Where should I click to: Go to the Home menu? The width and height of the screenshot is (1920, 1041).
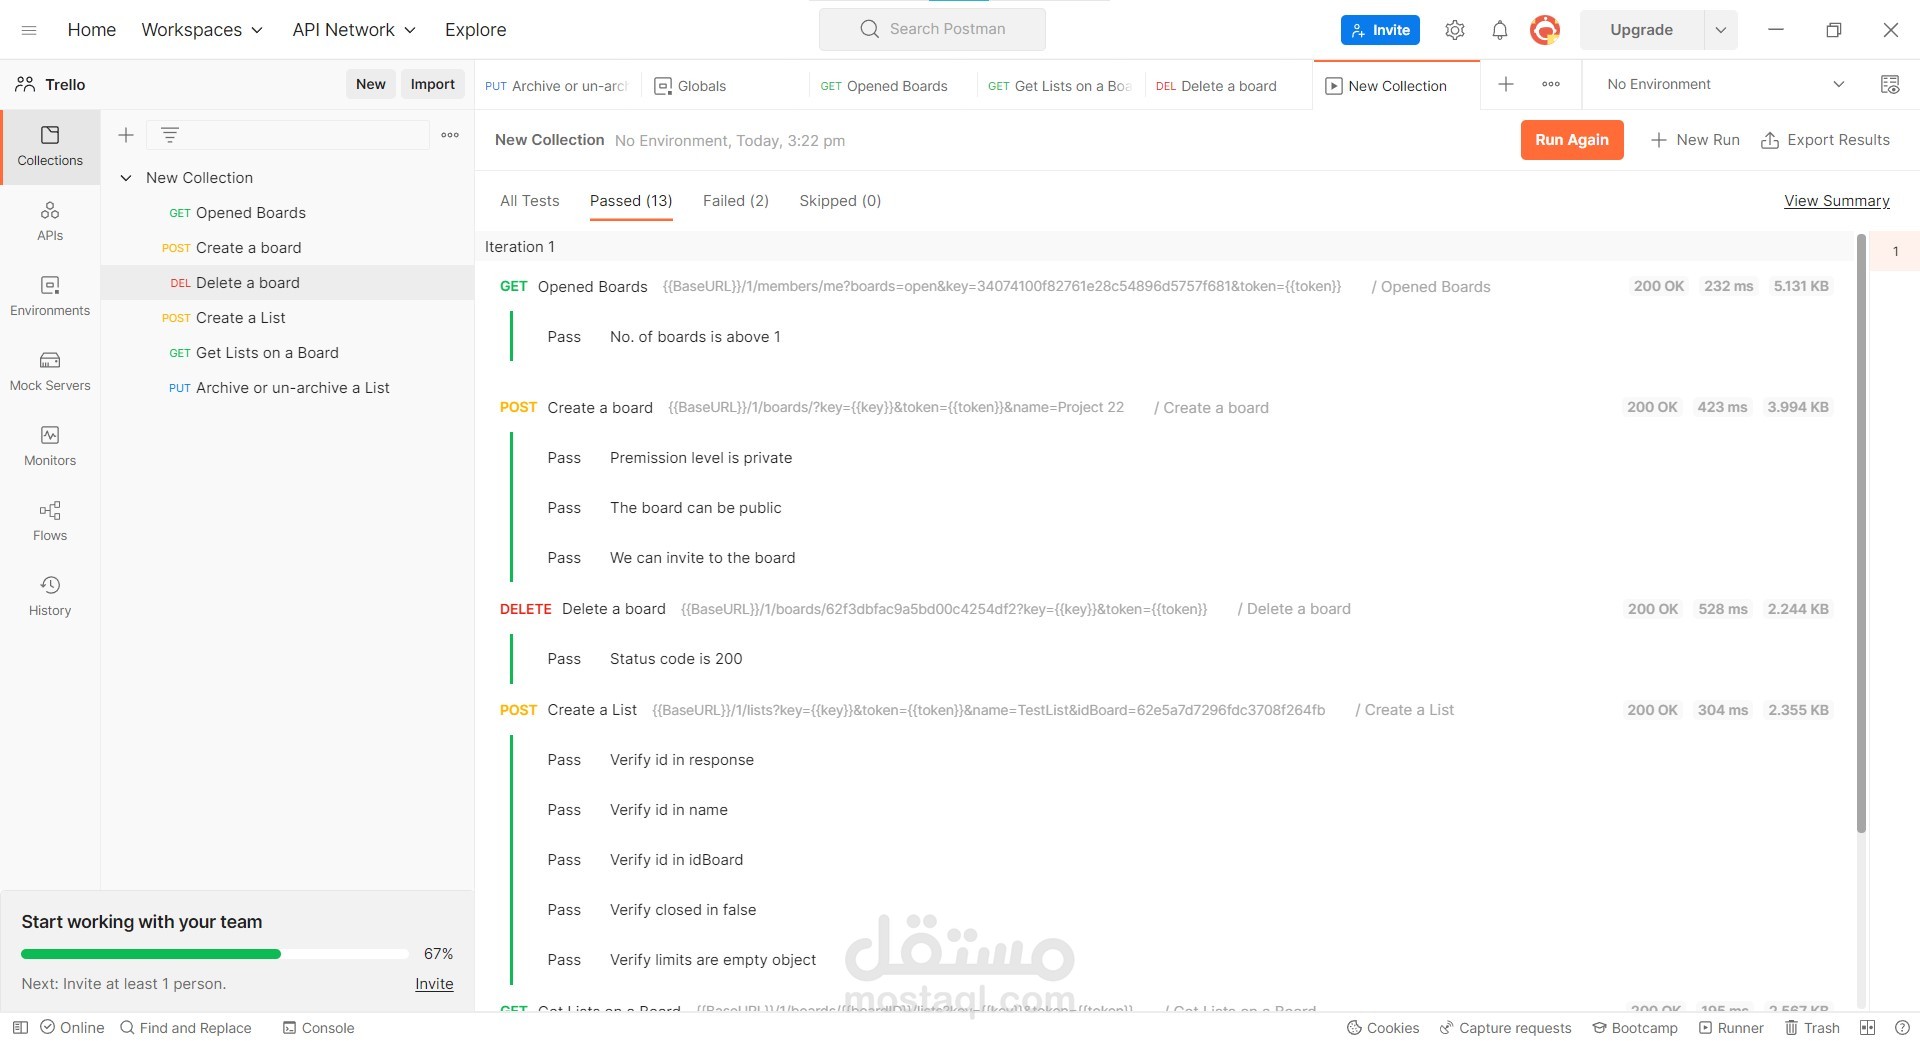[x=92, y=30]
